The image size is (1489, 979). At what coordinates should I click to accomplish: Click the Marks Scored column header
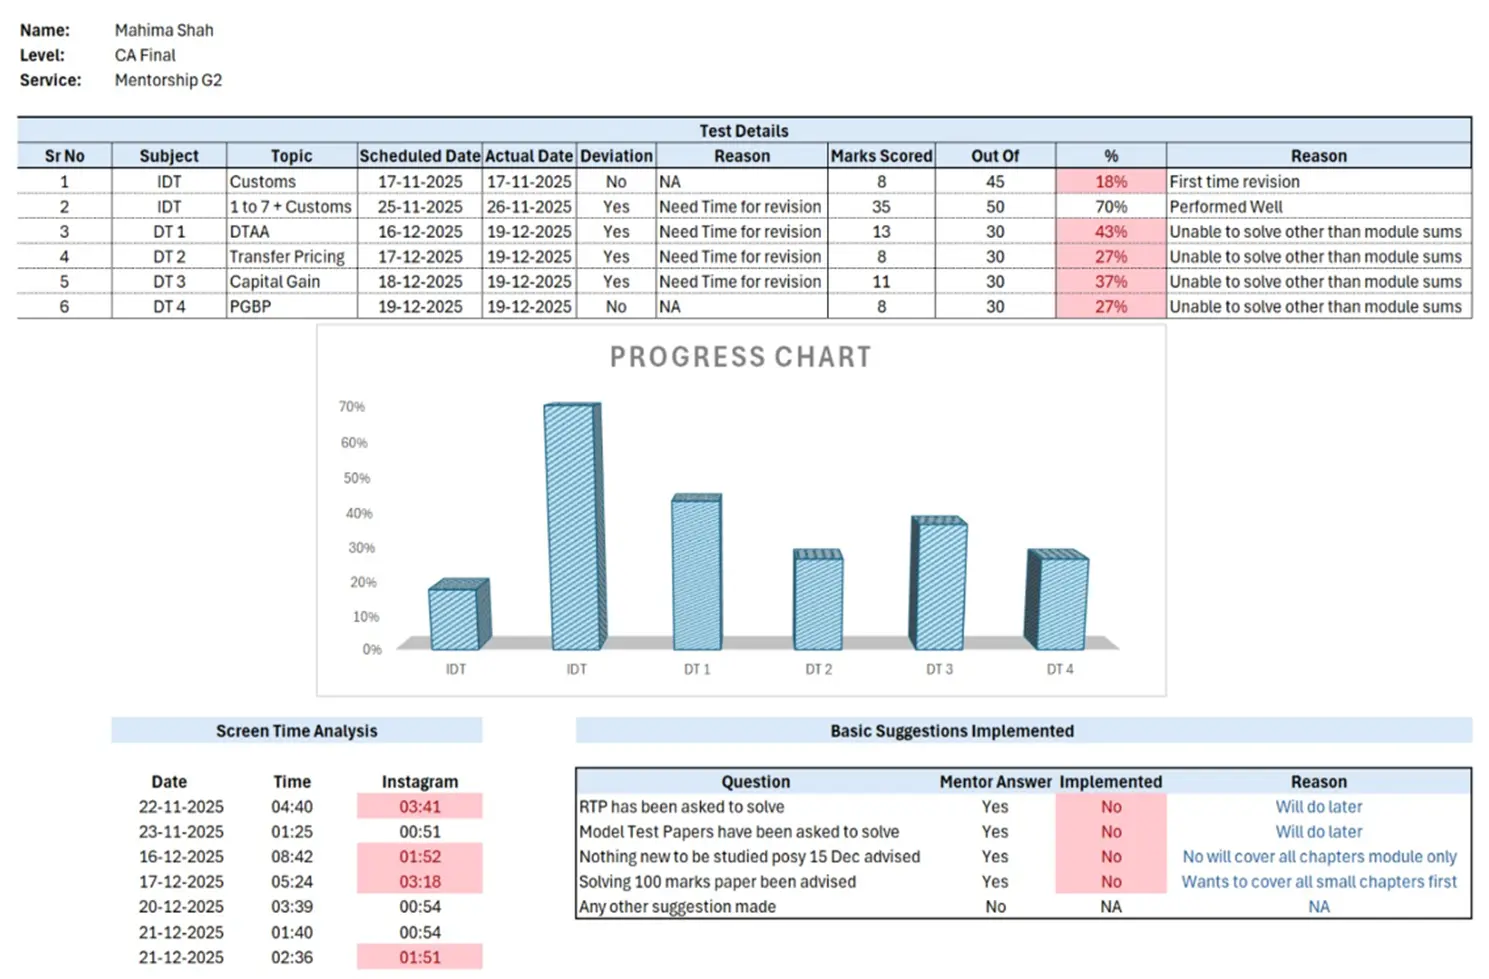click(881, 156)
